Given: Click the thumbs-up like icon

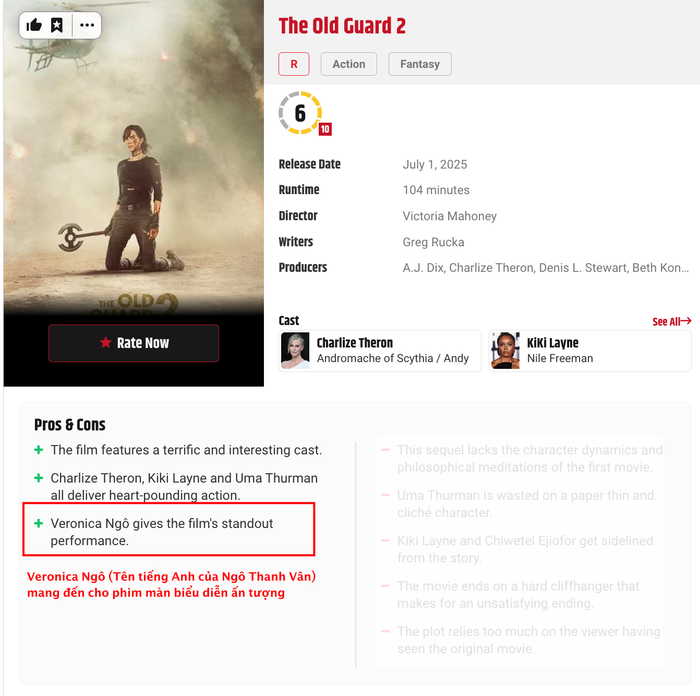Looking at the screenshot, I should pyautogui.click(x=34, y=25).
